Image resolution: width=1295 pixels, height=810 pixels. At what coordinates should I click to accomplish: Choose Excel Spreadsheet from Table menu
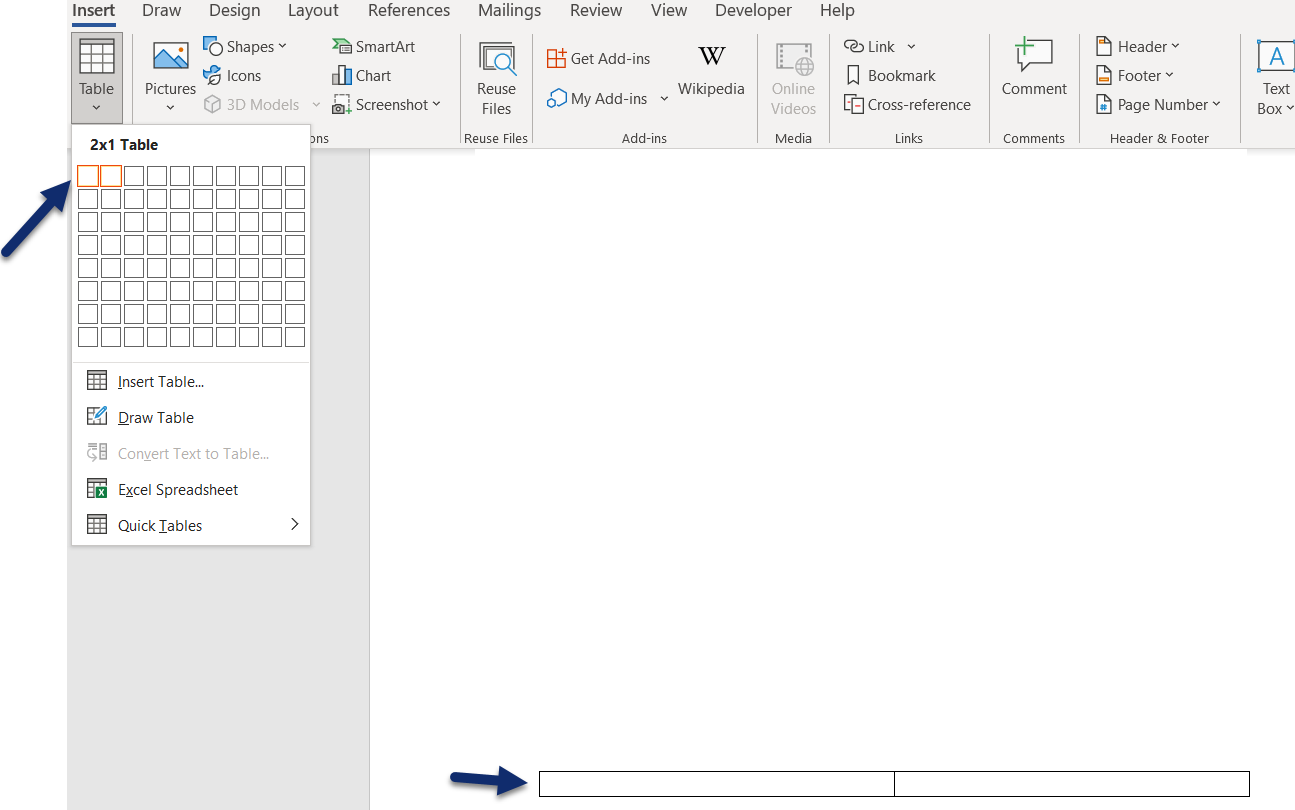click(x=191, y=489)
